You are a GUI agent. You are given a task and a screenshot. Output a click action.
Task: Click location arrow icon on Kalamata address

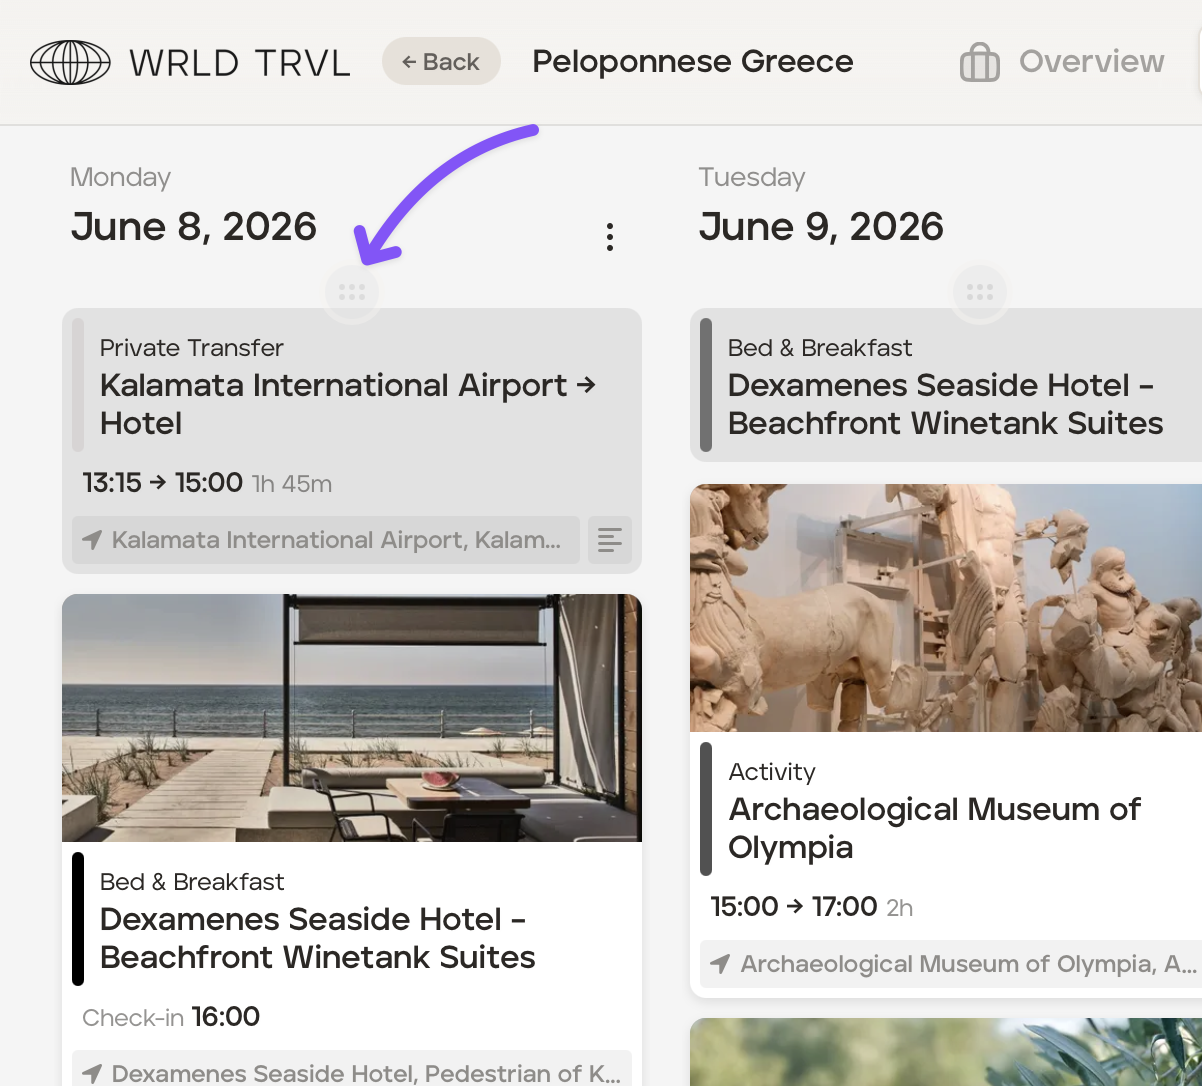click(92, 540)
